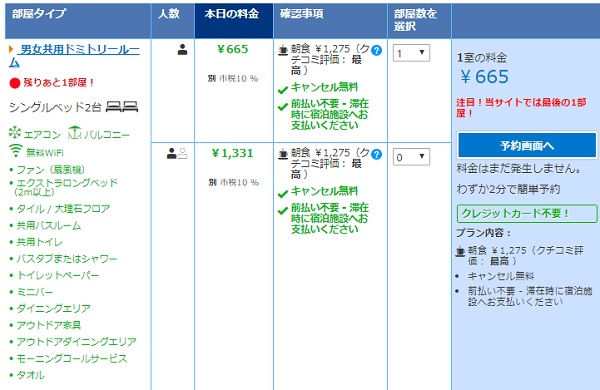600x390 pixels.
Task: Click クレジットカード不要！ badge
Action: [x=527, y=213]
